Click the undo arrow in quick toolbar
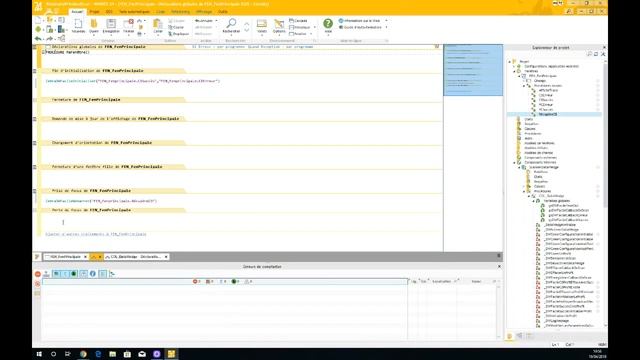Image resolution: width=640 pixels, height=360 pixels. click(38, 39)
